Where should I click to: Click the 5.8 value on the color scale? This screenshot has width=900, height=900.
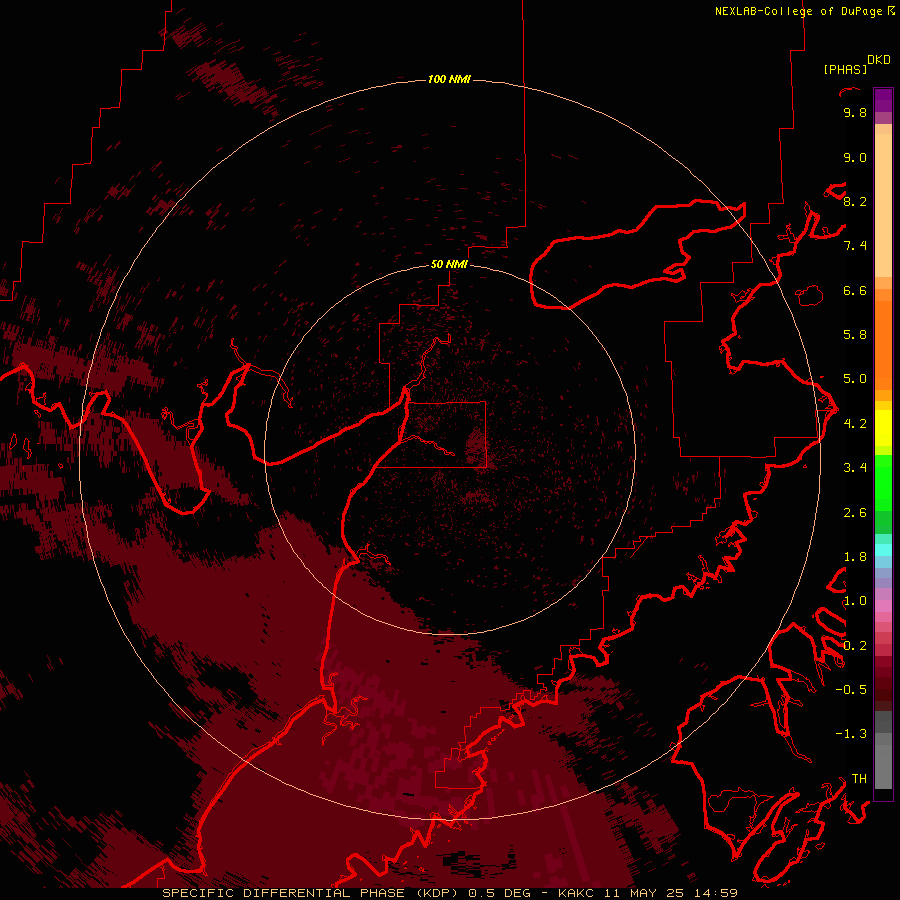pos(855,334)
